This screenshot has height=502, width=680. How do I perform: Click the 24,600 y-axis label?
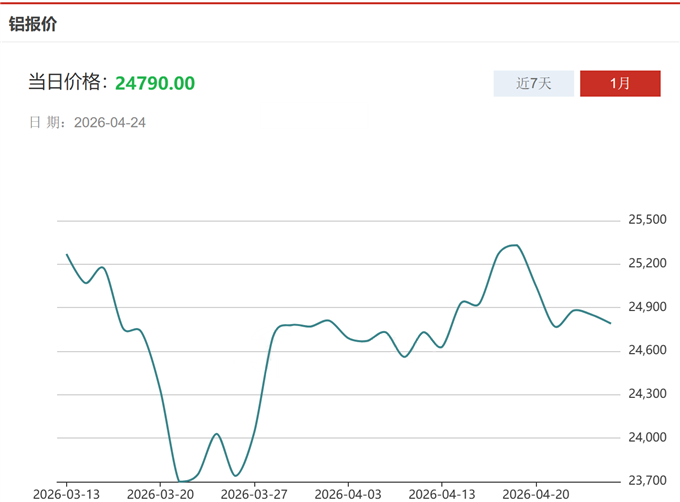click(647, 350)
